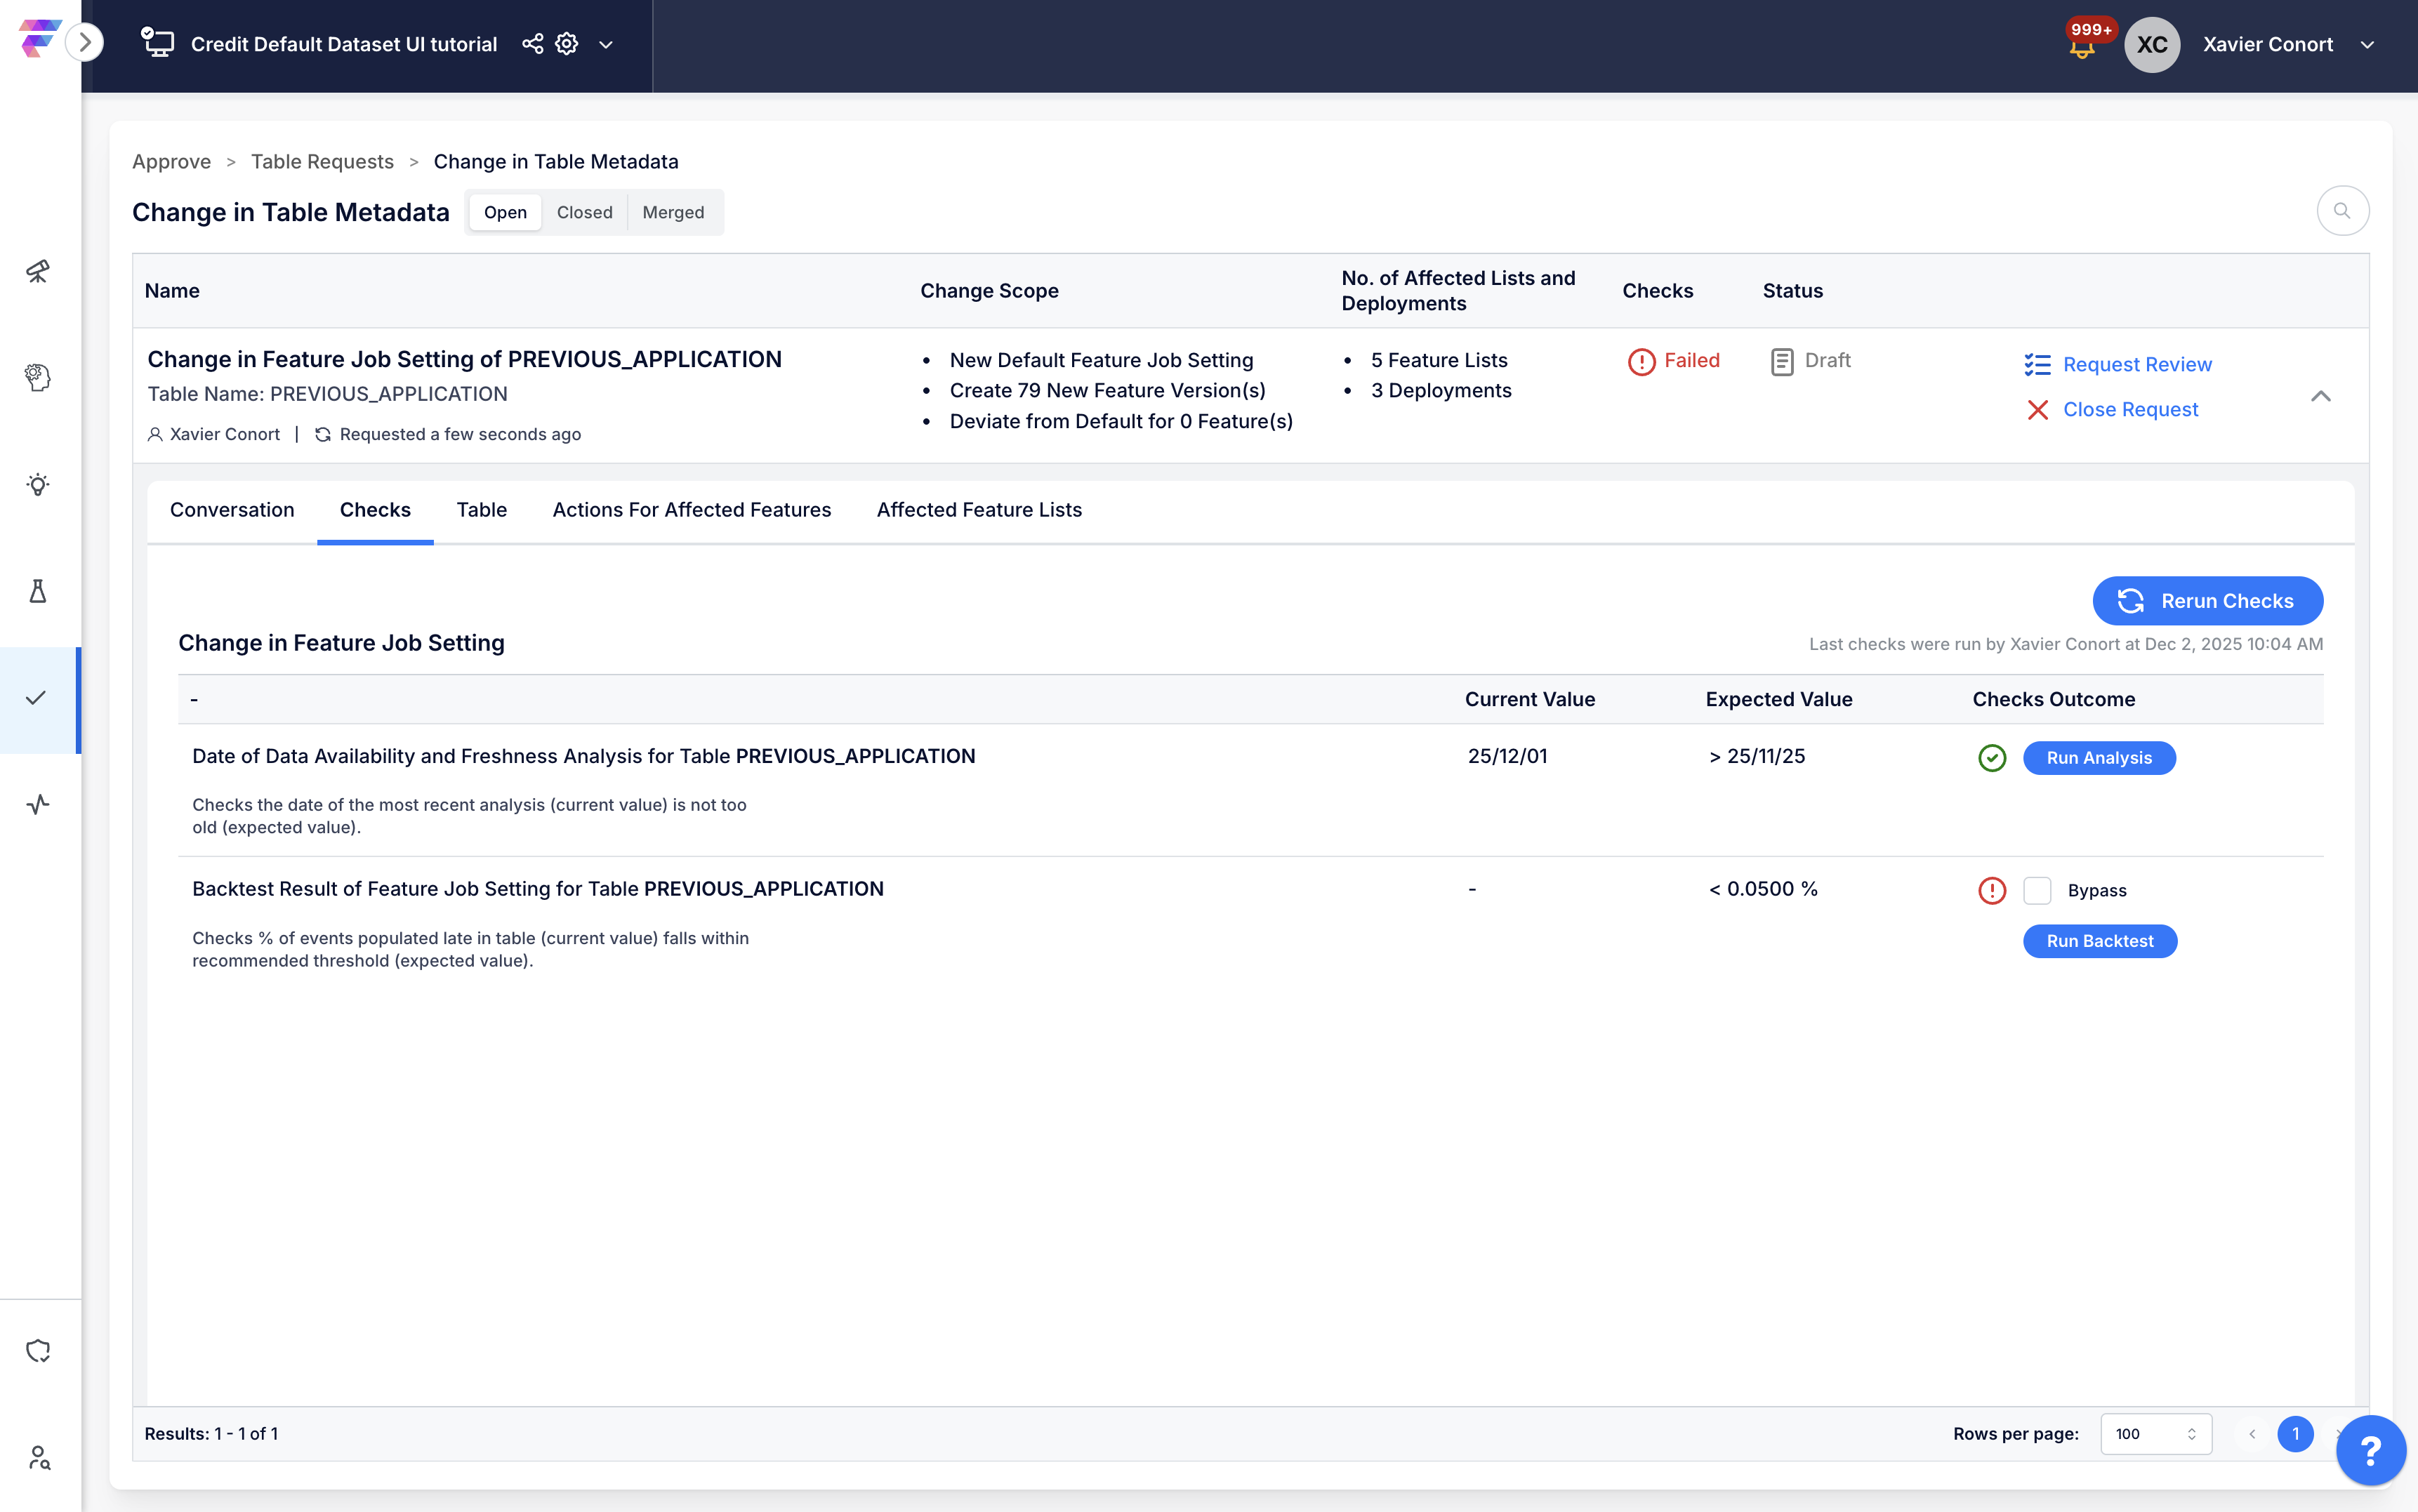
Task: Collapse the request row with the chevron
Action: click(x=2321, y=397)
